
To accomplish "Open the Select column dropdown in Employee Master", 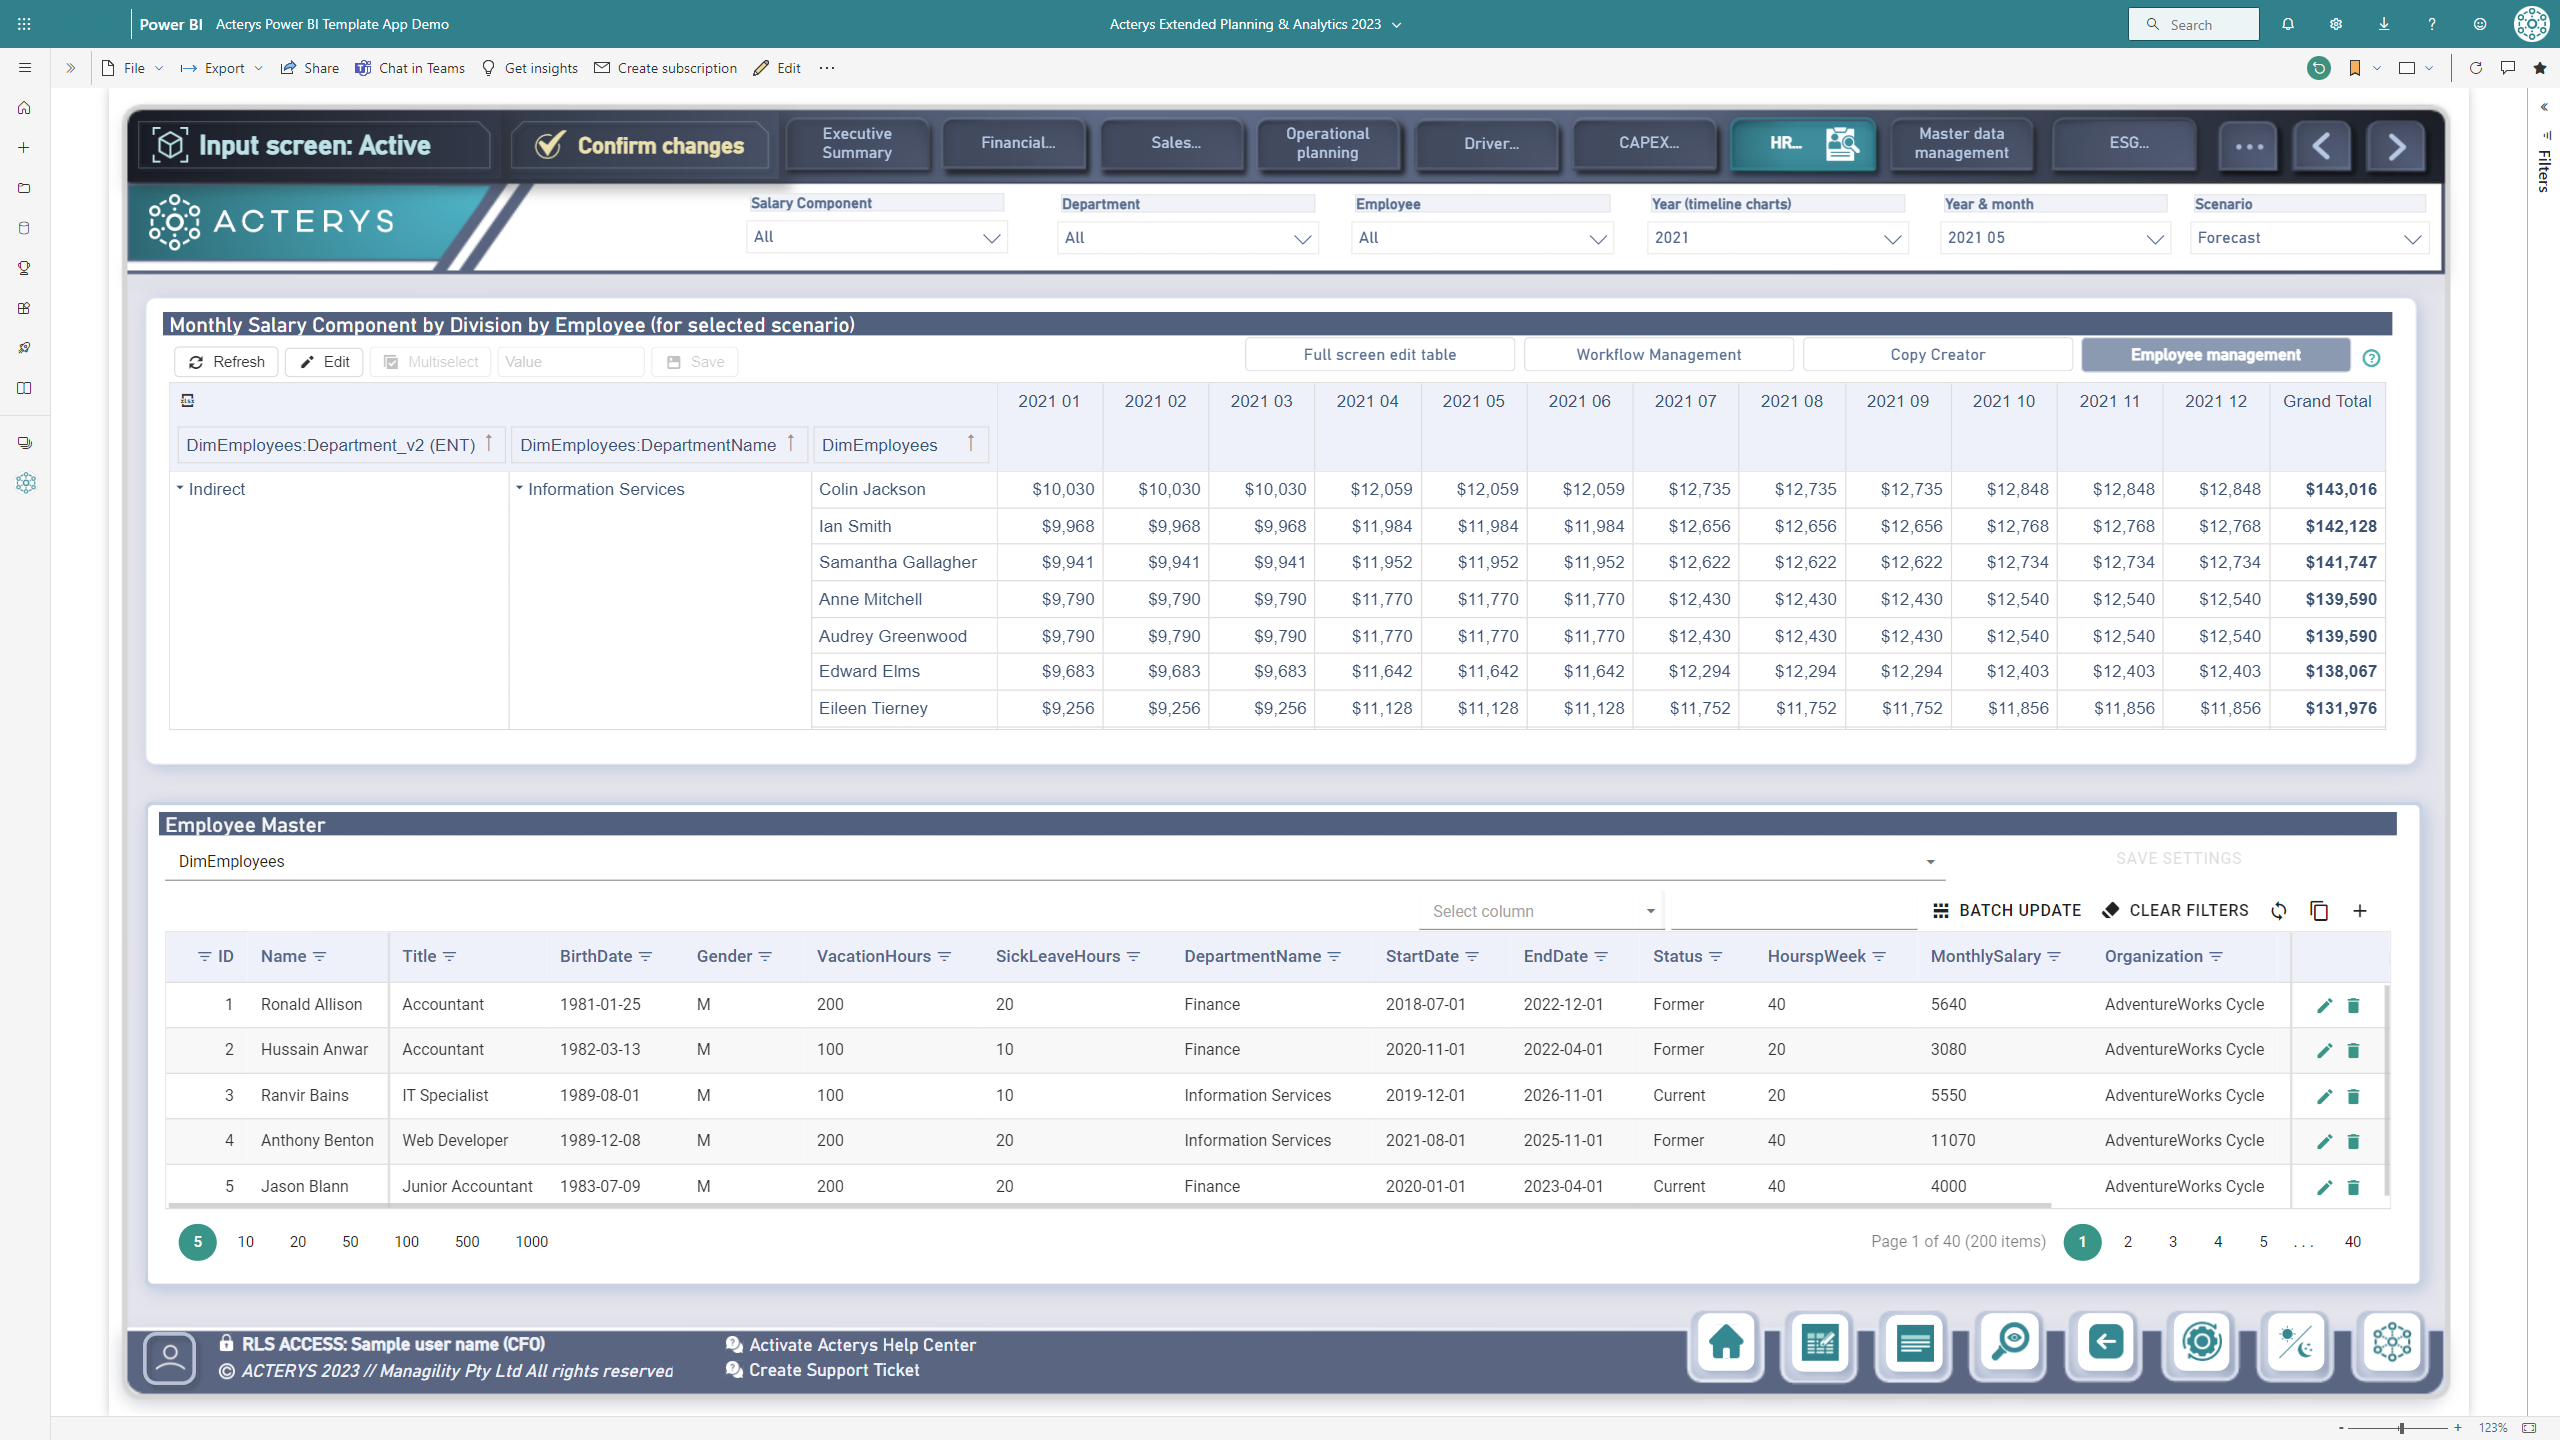I will click(x=1540, y=910).
